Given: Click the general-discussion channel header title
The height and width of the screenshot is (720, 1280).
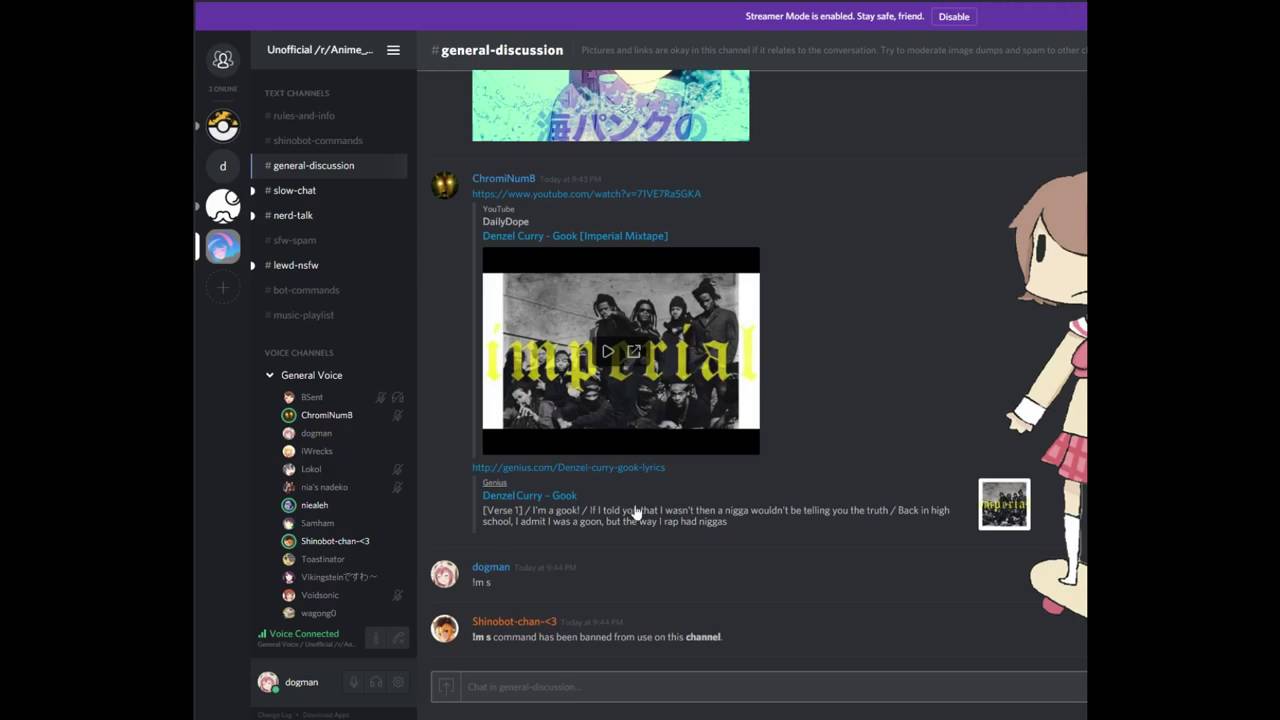Looking at the screenshot, I should tap(502, 50).
